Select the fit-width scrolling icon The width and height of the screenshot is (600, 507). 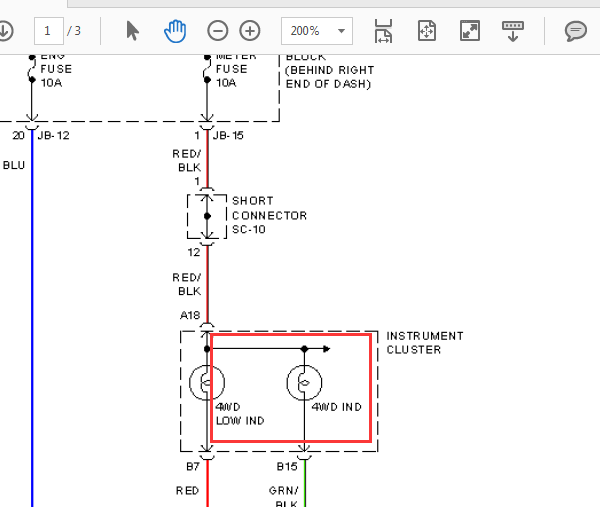point(383,31)
